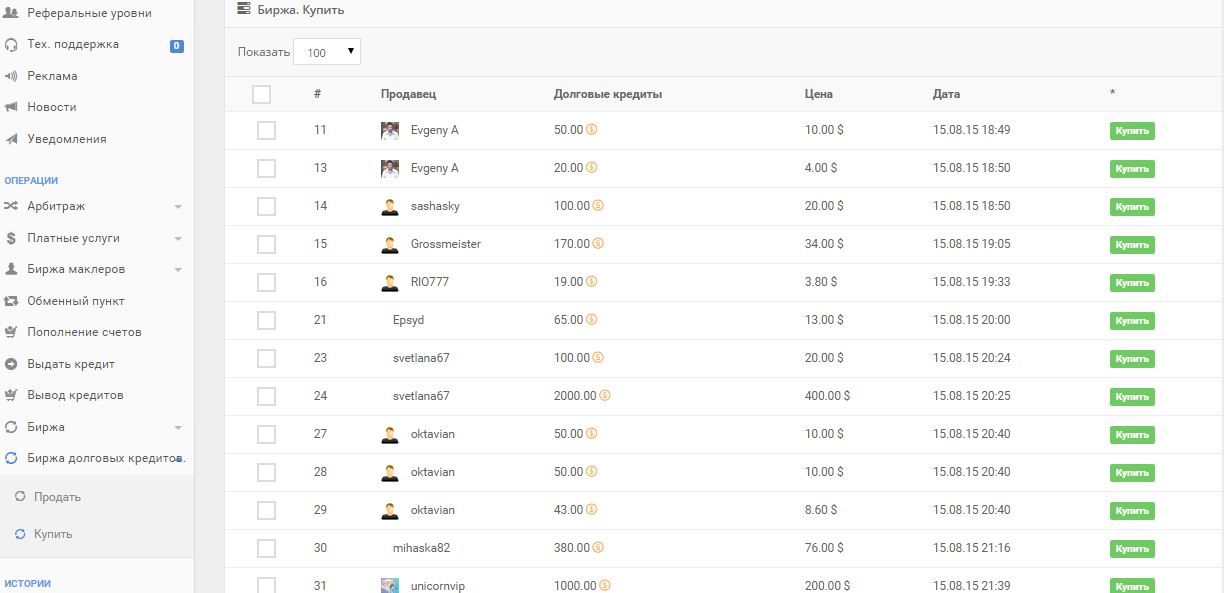Viewport: 1224px width, 593px height.
Task: Click the Реклама speaker icon
Action: [x=11, y=76]
